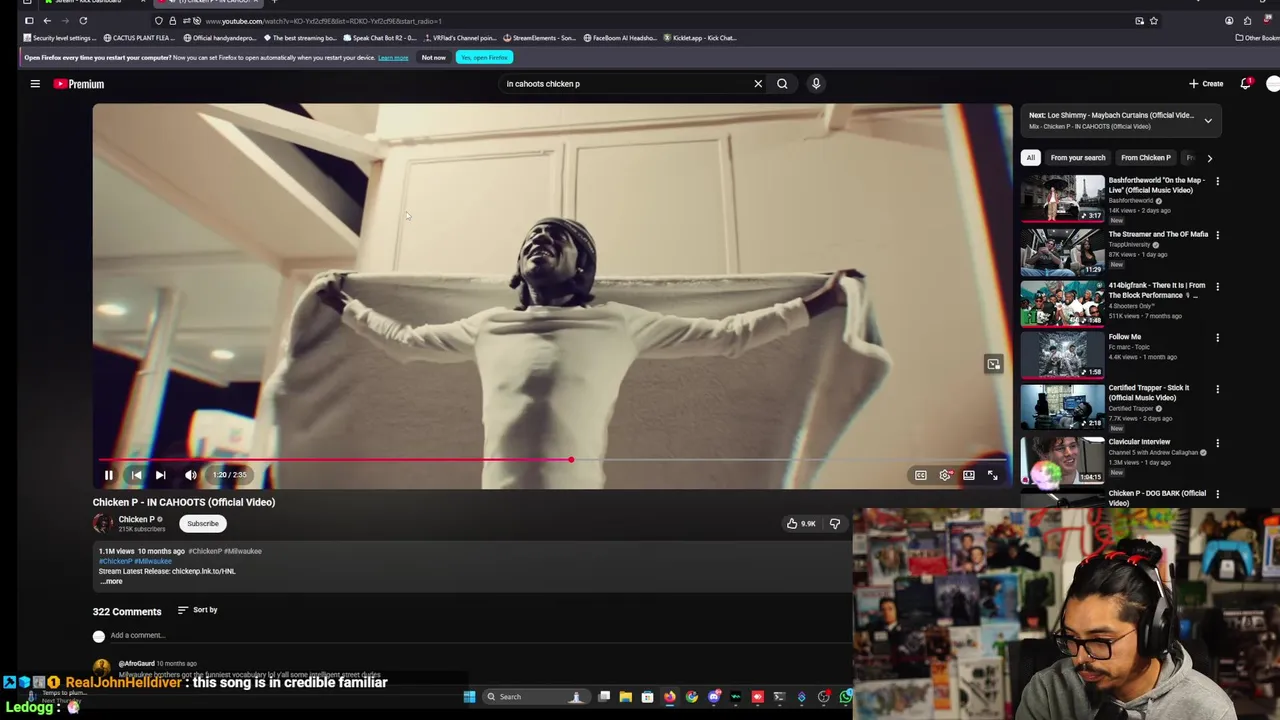Viewport: 1280px width, 720px height.
Task: Open the Kicklet.app bookmark
Action: (x=700, y=38)
